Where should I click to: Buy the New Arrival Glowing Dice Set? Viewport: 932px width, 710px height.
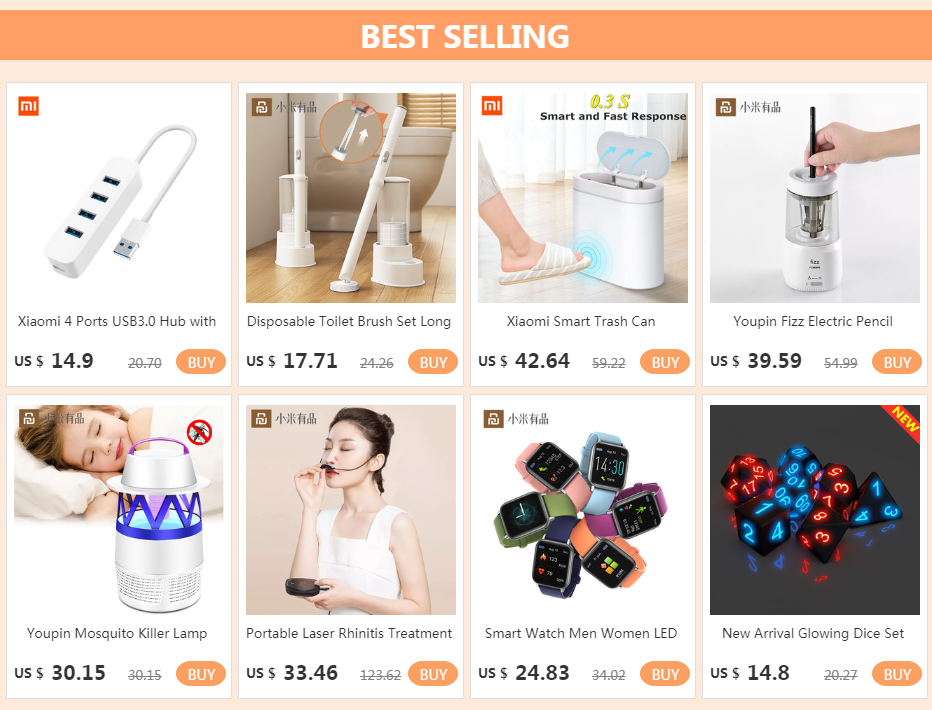pyautogui.click(x=896, y=674)
